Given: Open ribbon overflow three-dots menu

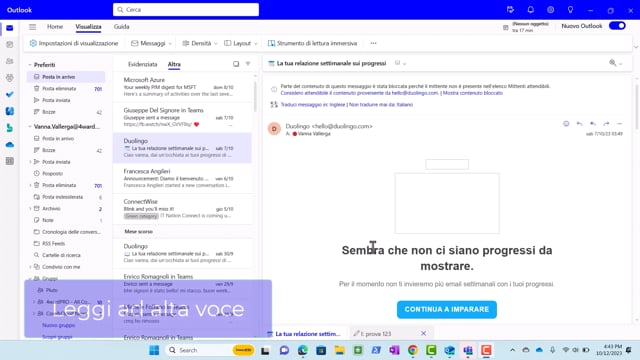Looking at the screenshot, I should (373, 43).
